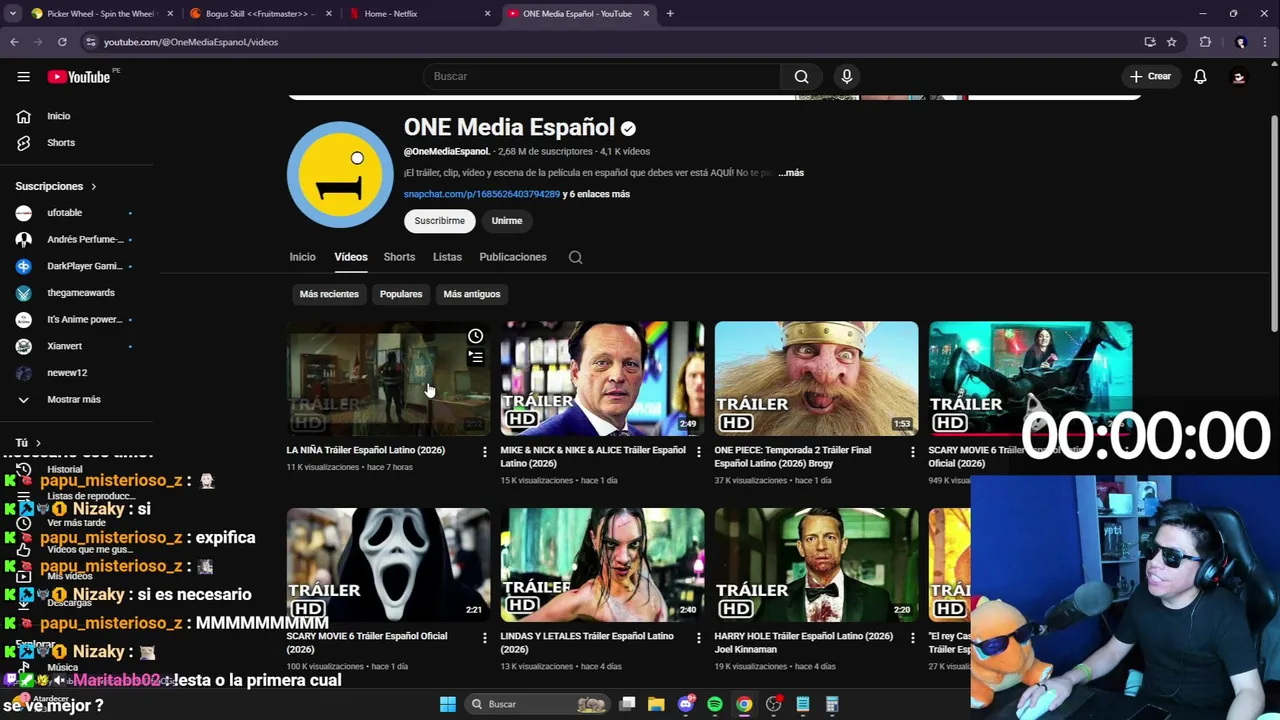Open the notifications bell
This screenshot has height=720, width=1280.
(x=1200, y=76)
